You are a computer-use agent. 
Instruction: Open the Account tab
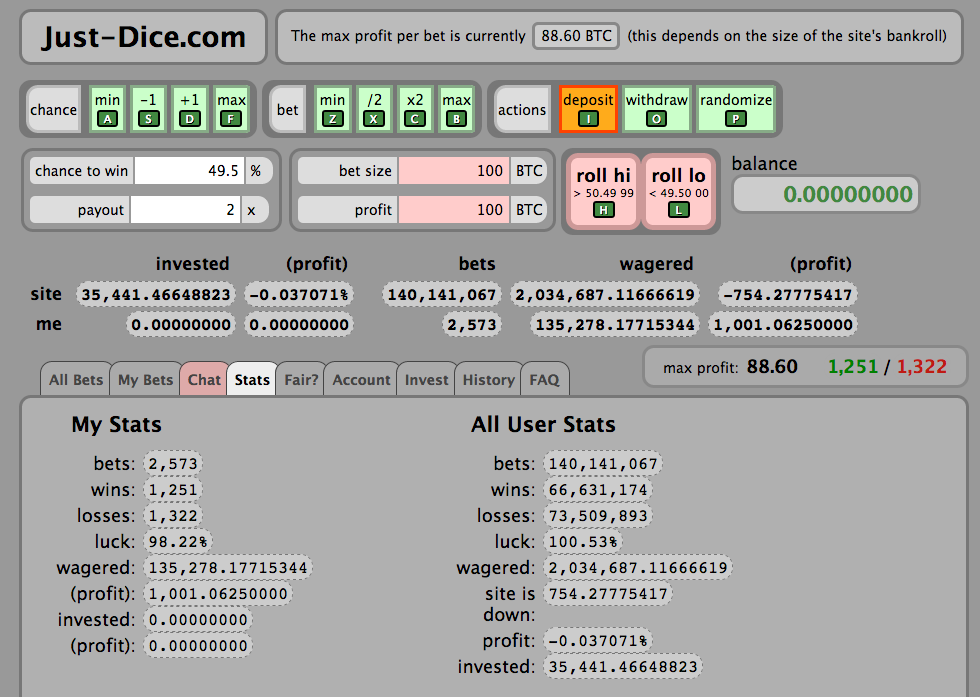tap(361, 379)
